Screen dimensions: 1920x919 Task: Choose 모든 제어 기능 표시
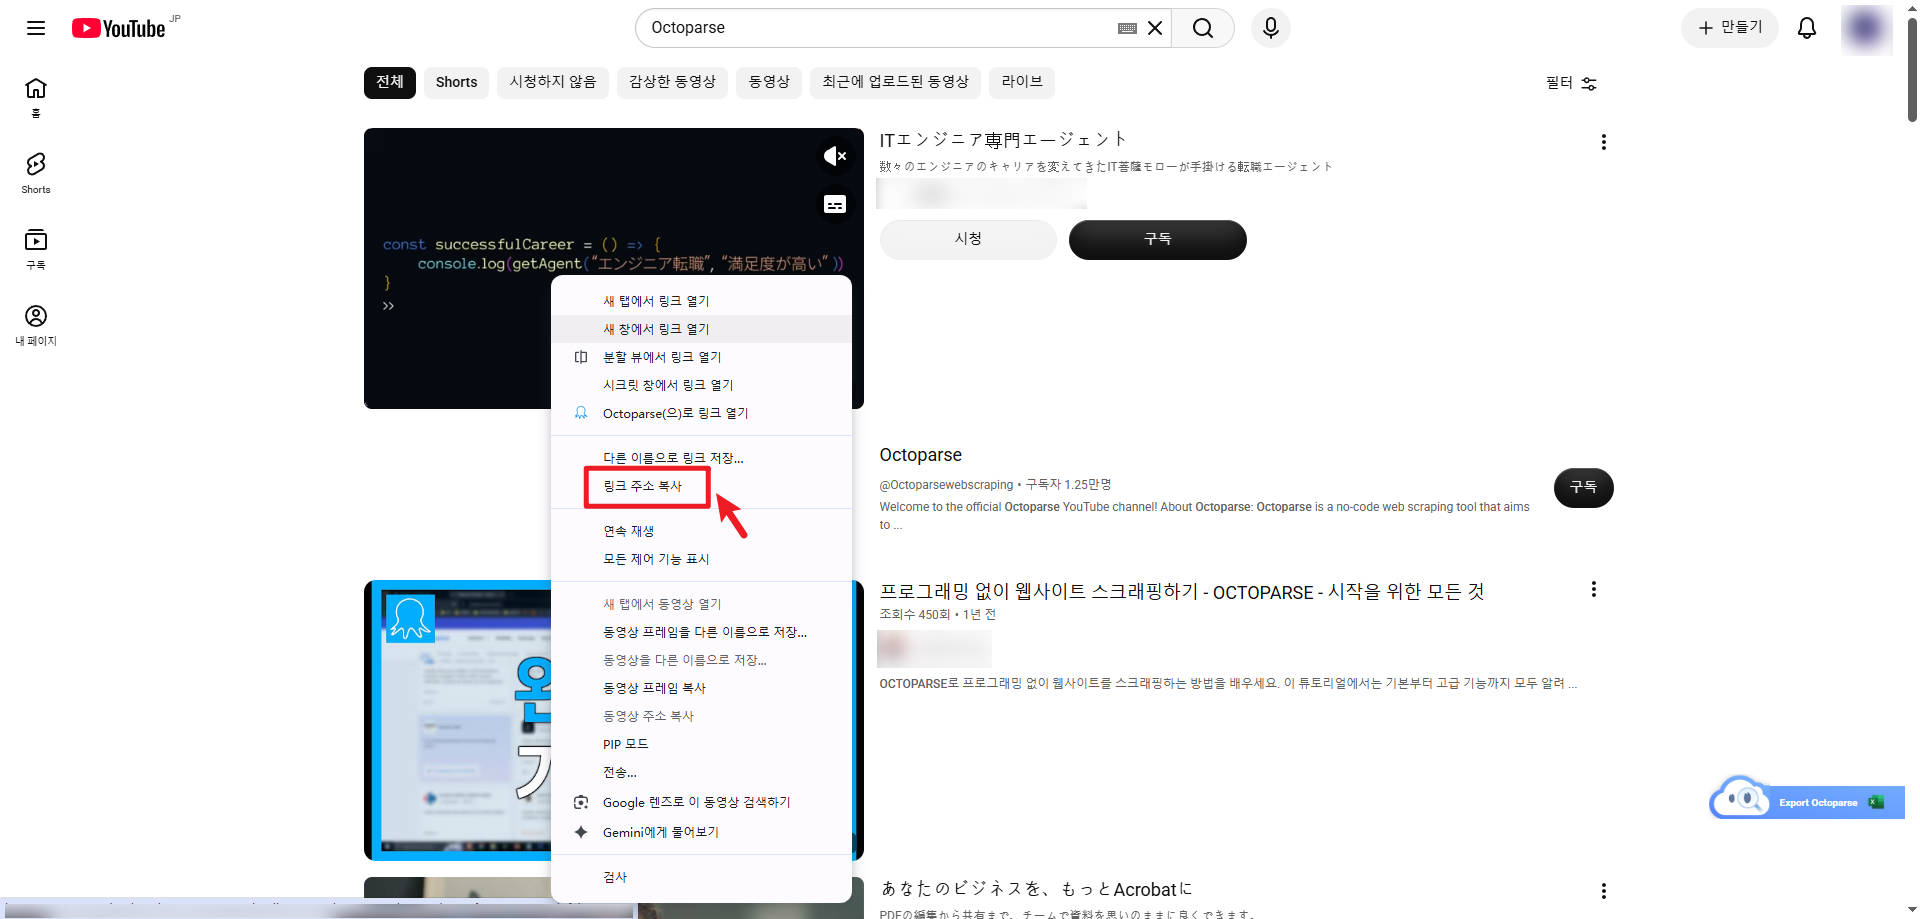pos(701,559)
